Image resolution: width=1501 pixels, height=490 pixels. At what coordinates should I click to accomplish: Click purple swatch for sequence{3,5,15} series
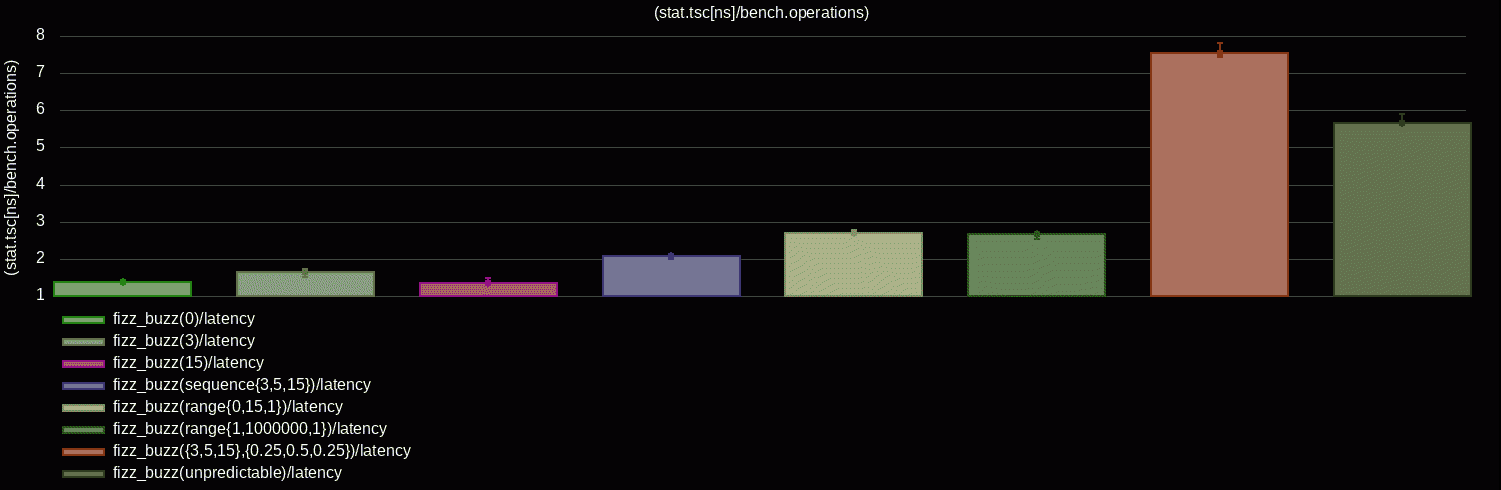(83, 386)
